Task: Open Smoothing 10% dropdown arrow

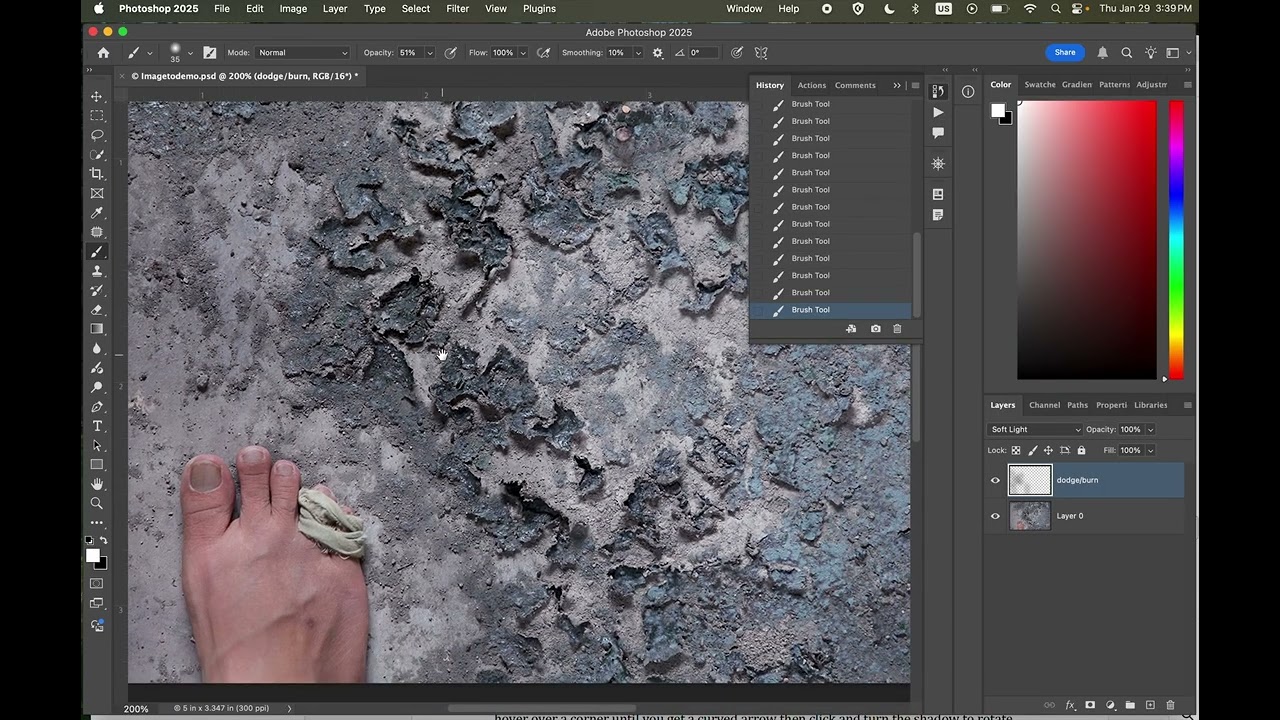Action: tap(638, 53)
